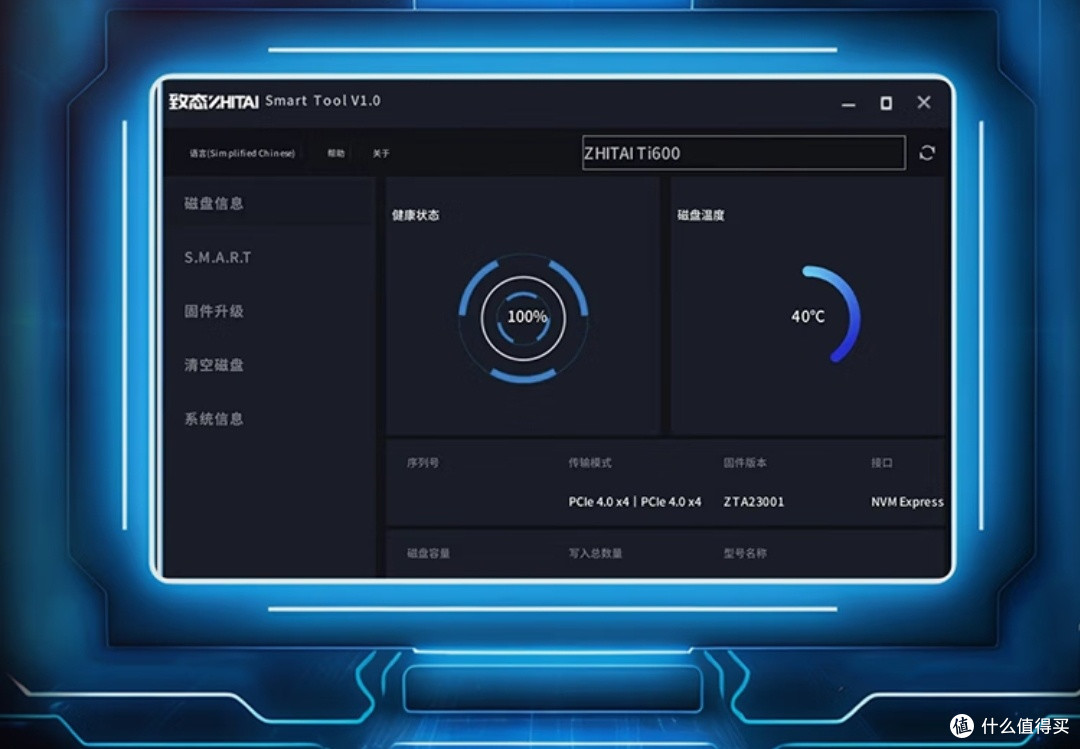Click the 磁盘容量 disk capacity label

(428, 553)
